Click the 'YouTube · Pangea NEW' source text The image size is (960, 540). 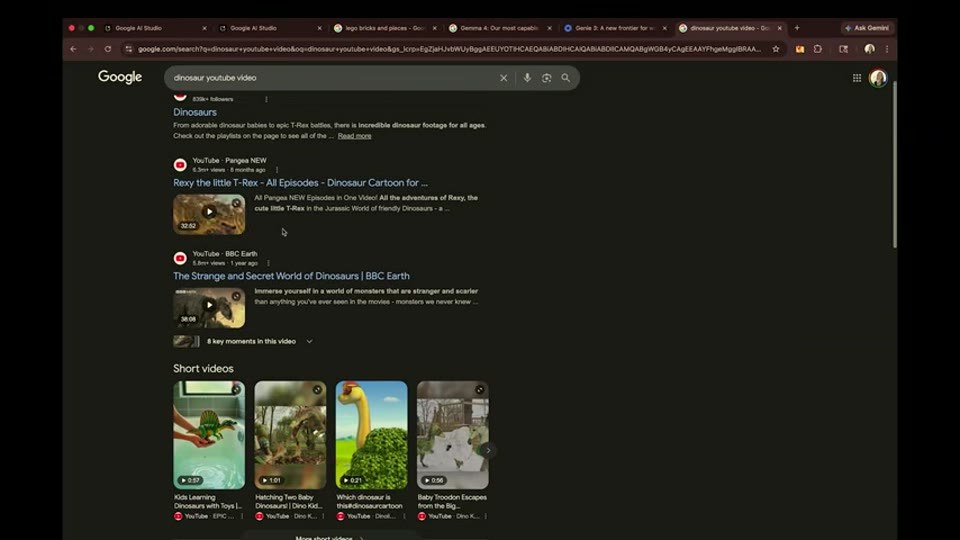tap(229, 160)
